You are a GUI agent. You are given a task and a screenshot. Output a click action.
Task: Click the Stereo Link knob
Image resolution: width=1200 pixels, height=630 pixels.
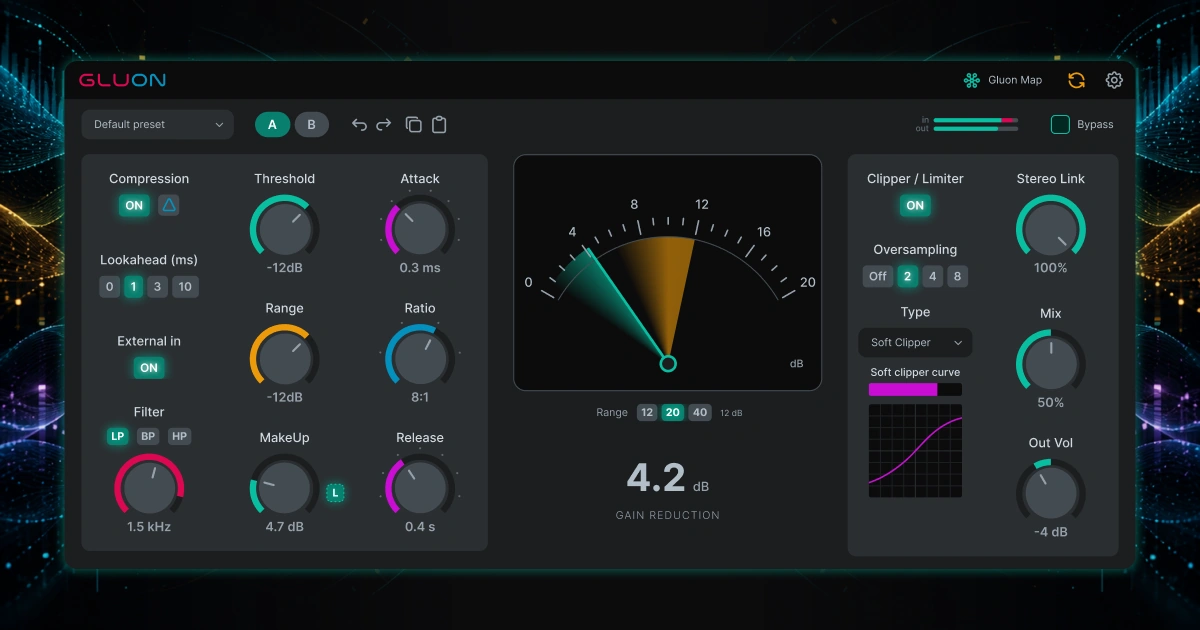coord(1051,229)
